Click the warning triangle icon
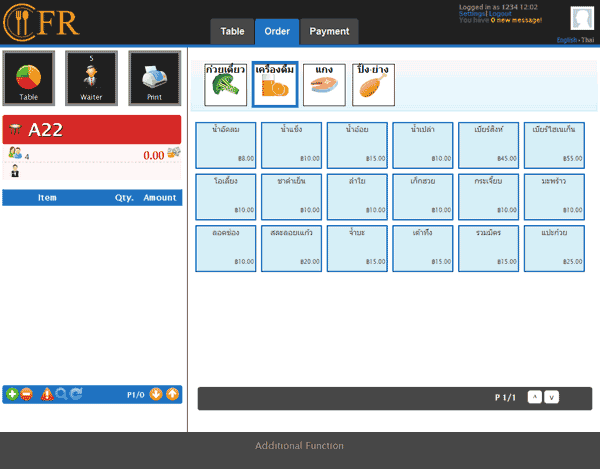Image resolution: width=600 pixels, height=469 pixels. (x=47, y=394)
